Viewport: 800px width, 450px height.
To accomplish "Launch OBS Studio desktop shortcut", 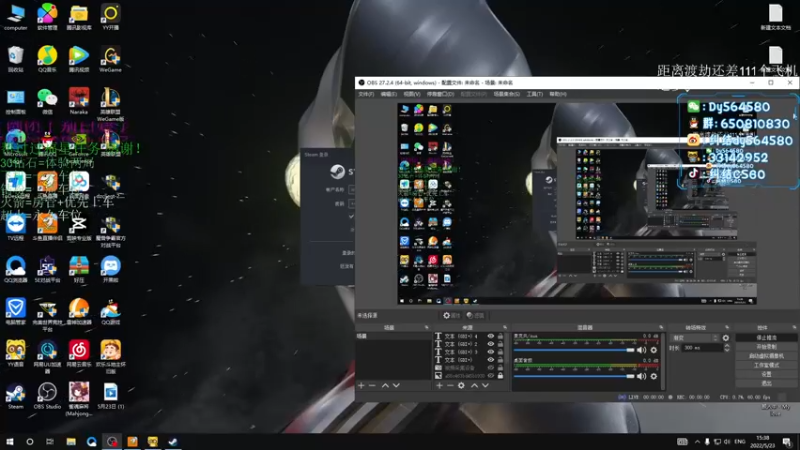I will 47,396.
